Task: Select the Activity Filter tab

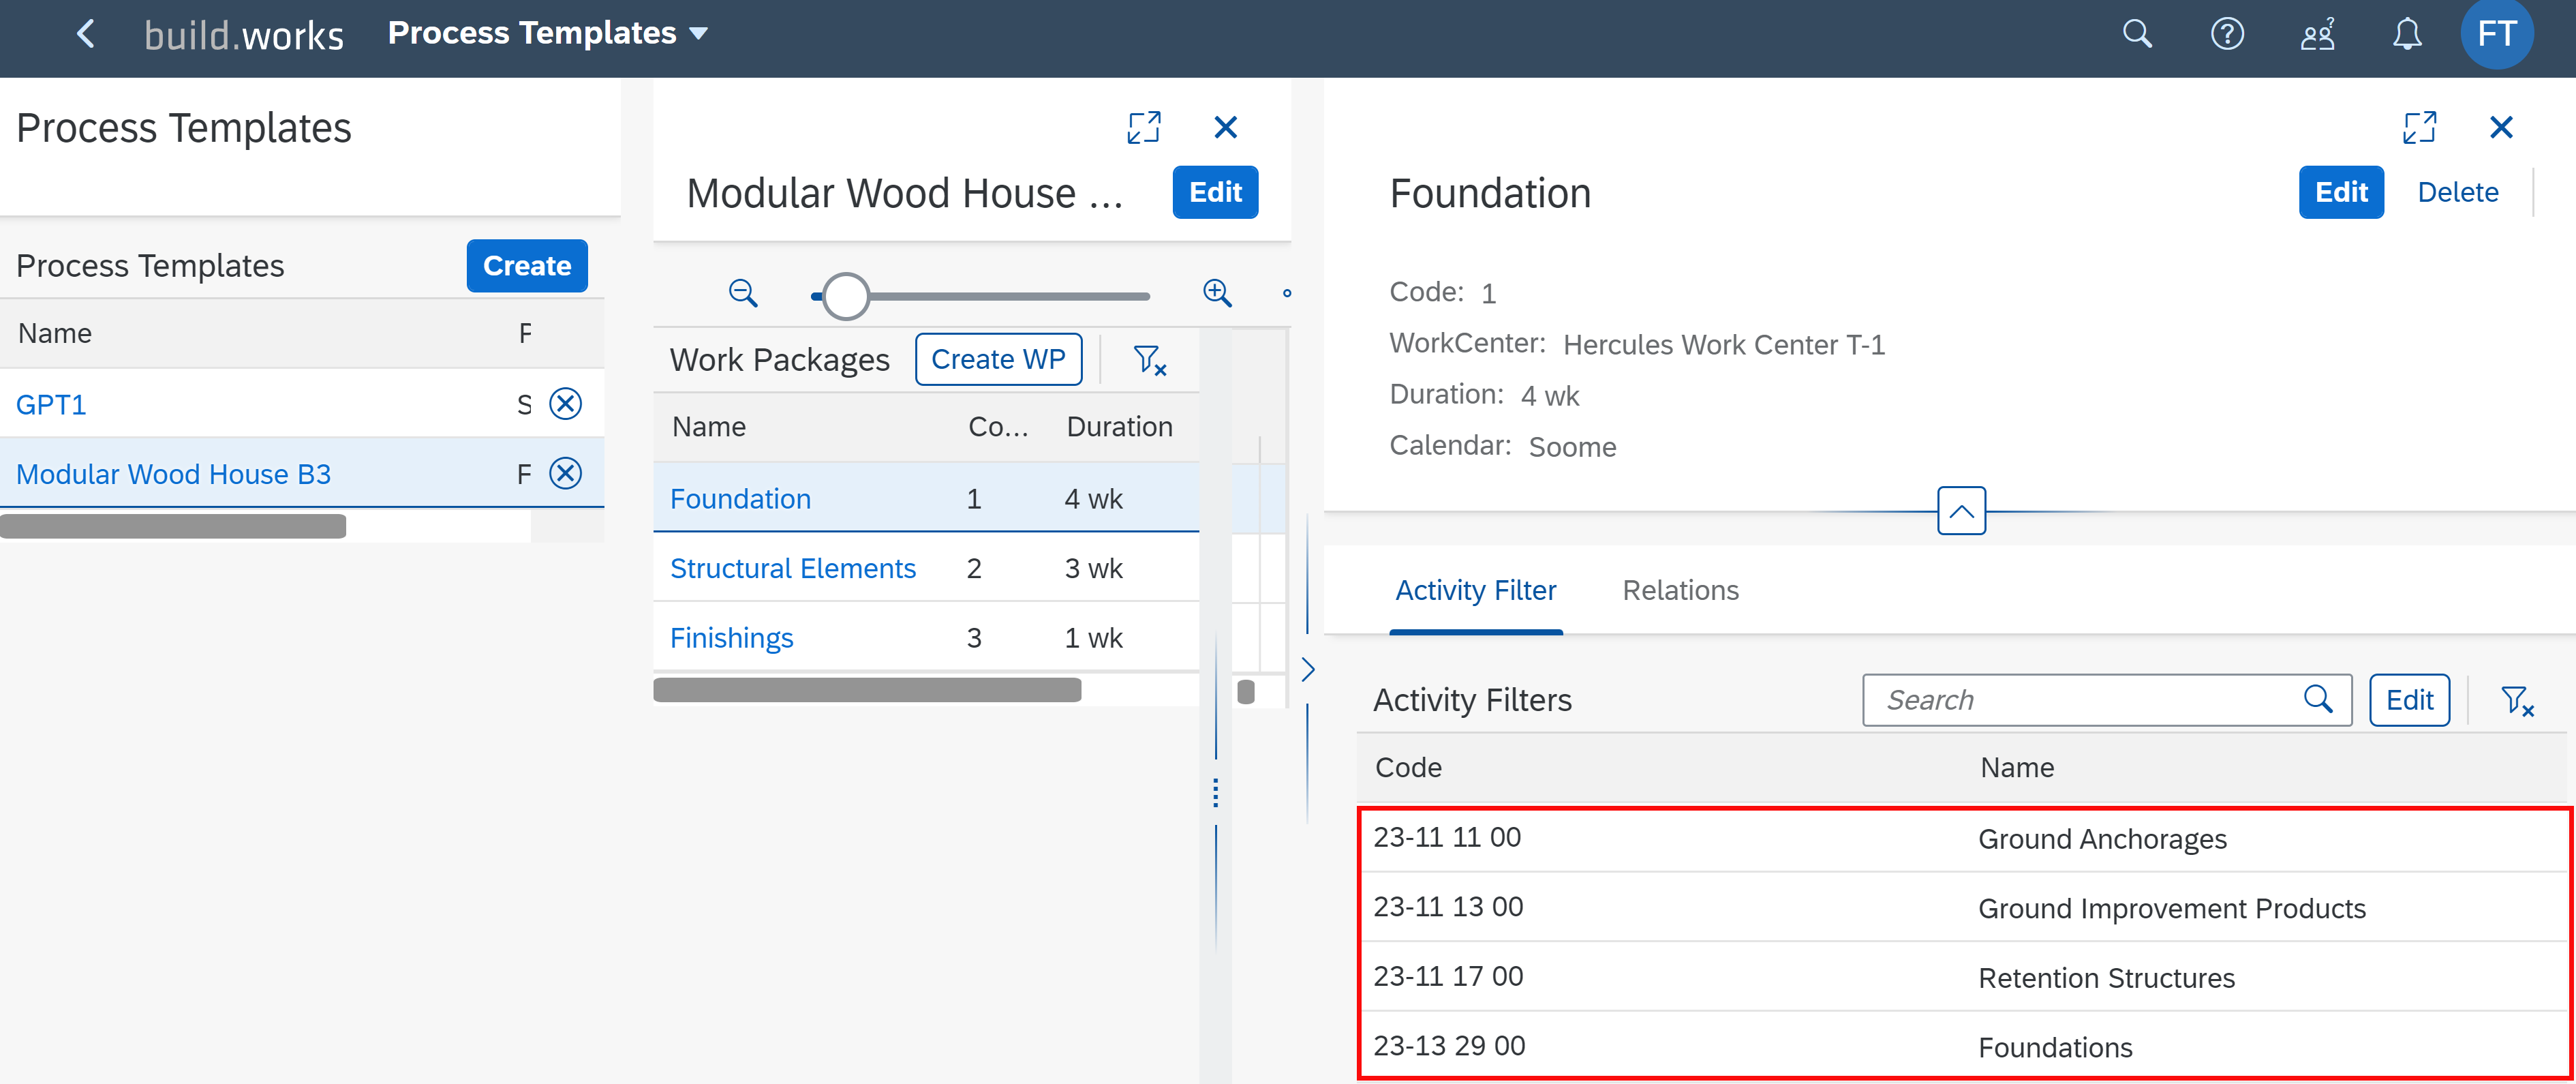Action: 1476,590
